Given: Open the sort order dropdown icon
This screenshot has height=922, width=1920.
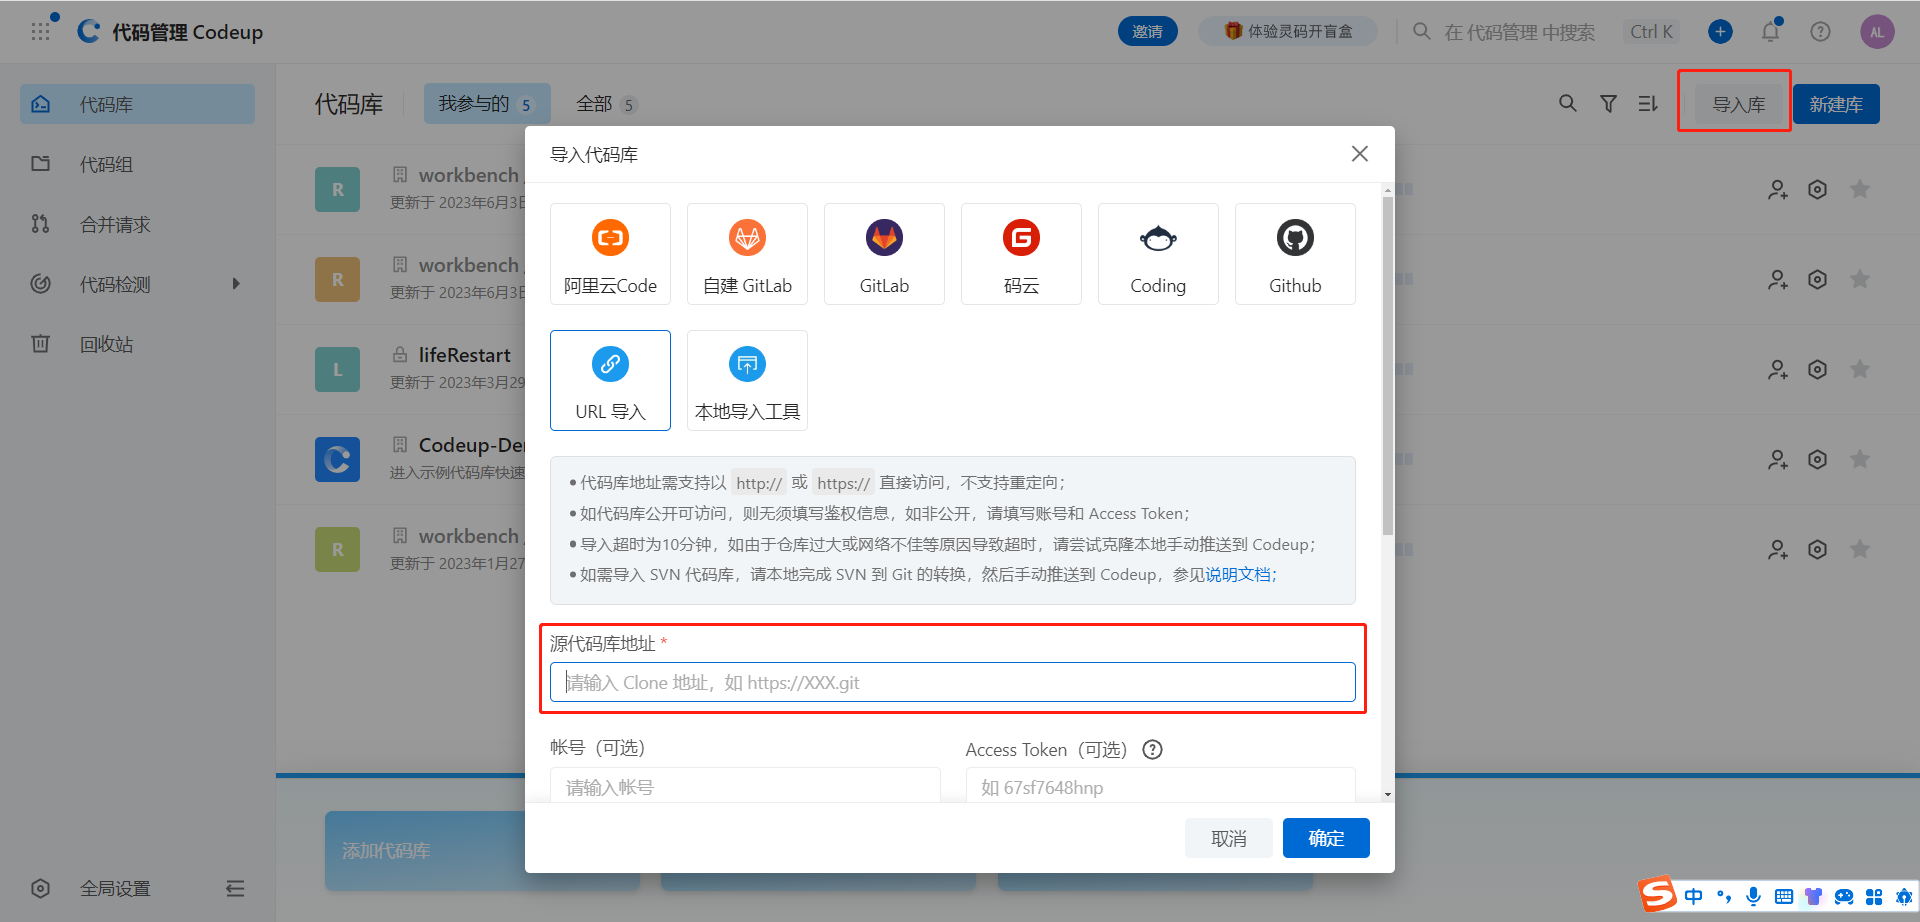Looking at the screenshot, I should [1648, 104].
